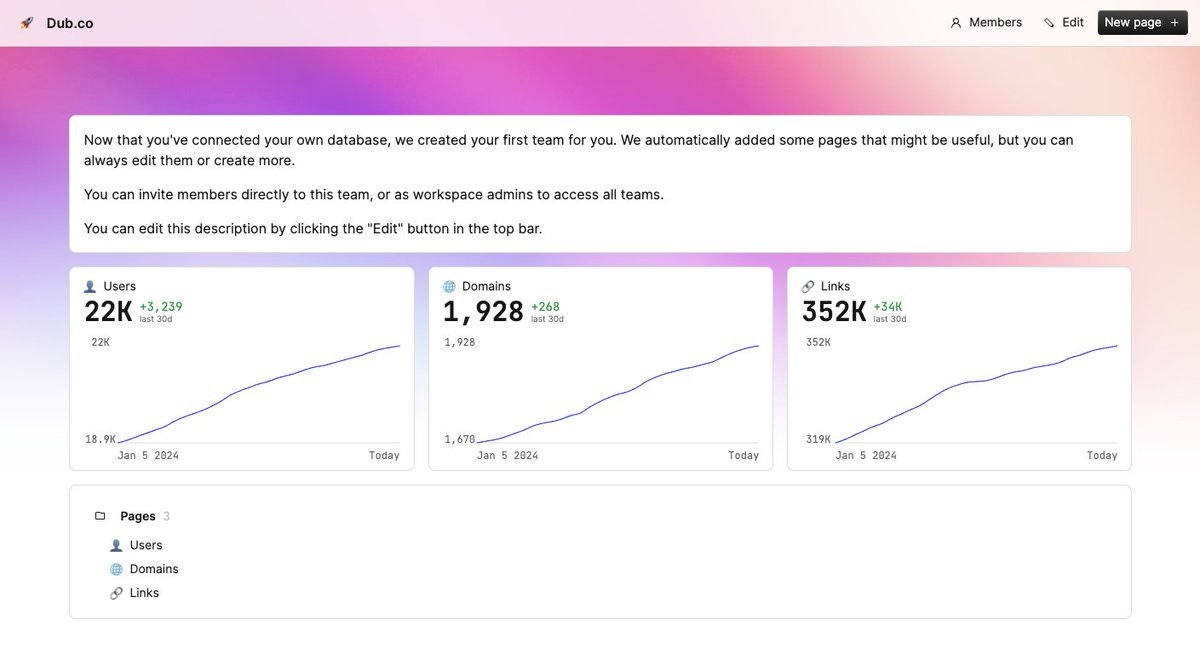Click the Edit pencil icon
1200x666 pixels.
pyautogui.click(x=1049, y=23)
